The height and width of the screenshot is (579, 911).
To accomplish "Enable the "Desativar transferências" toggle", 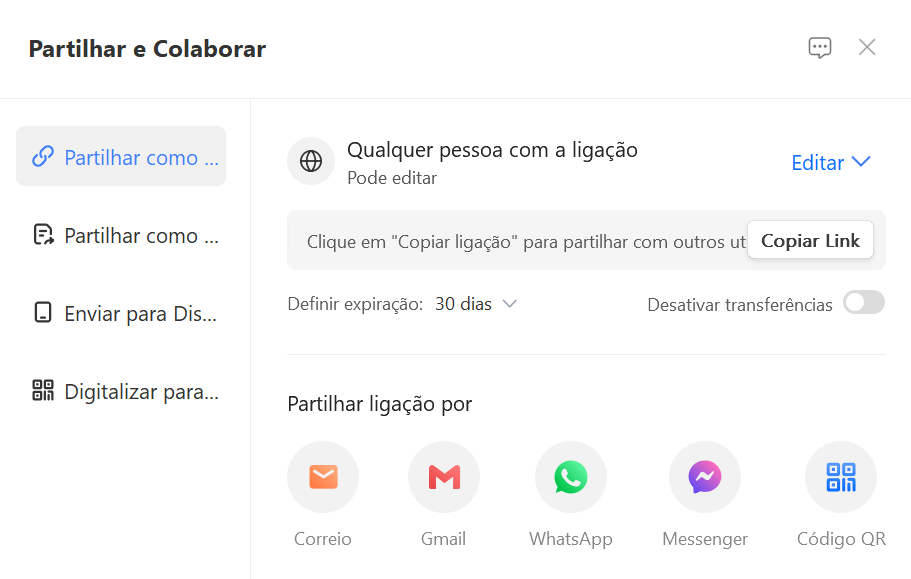I will [863, 302].
